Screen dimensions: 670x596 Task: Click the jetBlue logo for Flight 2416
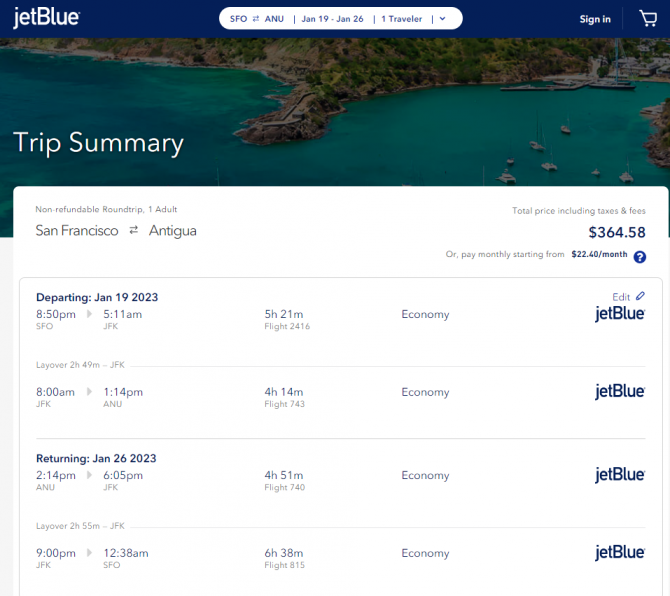point(620,314)
